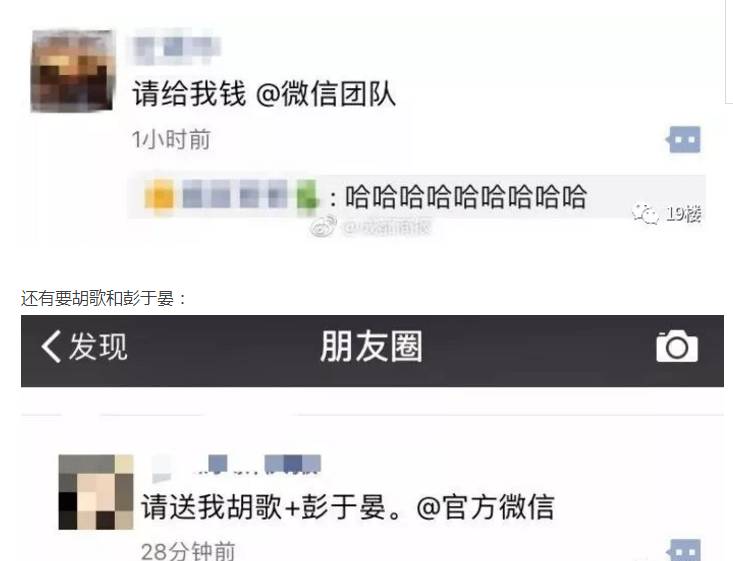Image resolution: width=733 pixels, height=561 pixels.
Task: Tap the camera icon in Moments header
Action: pyautogui.click(x=677, y=346)
